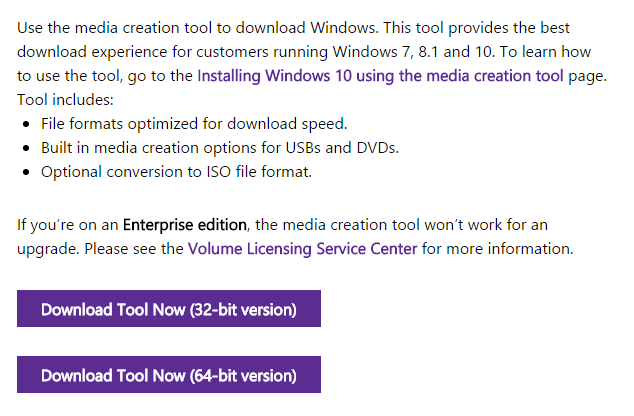
Task: Click the Windows 7, 8.1 and 10 text
Action: tap(412, 52)
